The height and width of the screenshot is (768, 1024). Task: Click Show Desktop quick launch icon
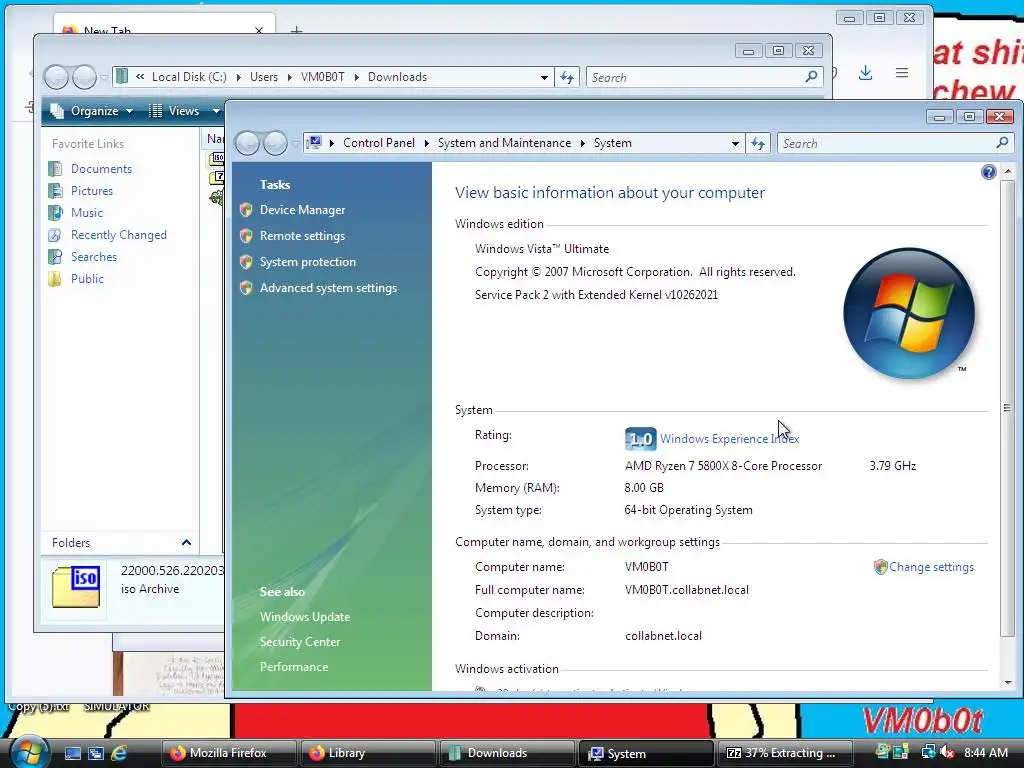(73, 753)
